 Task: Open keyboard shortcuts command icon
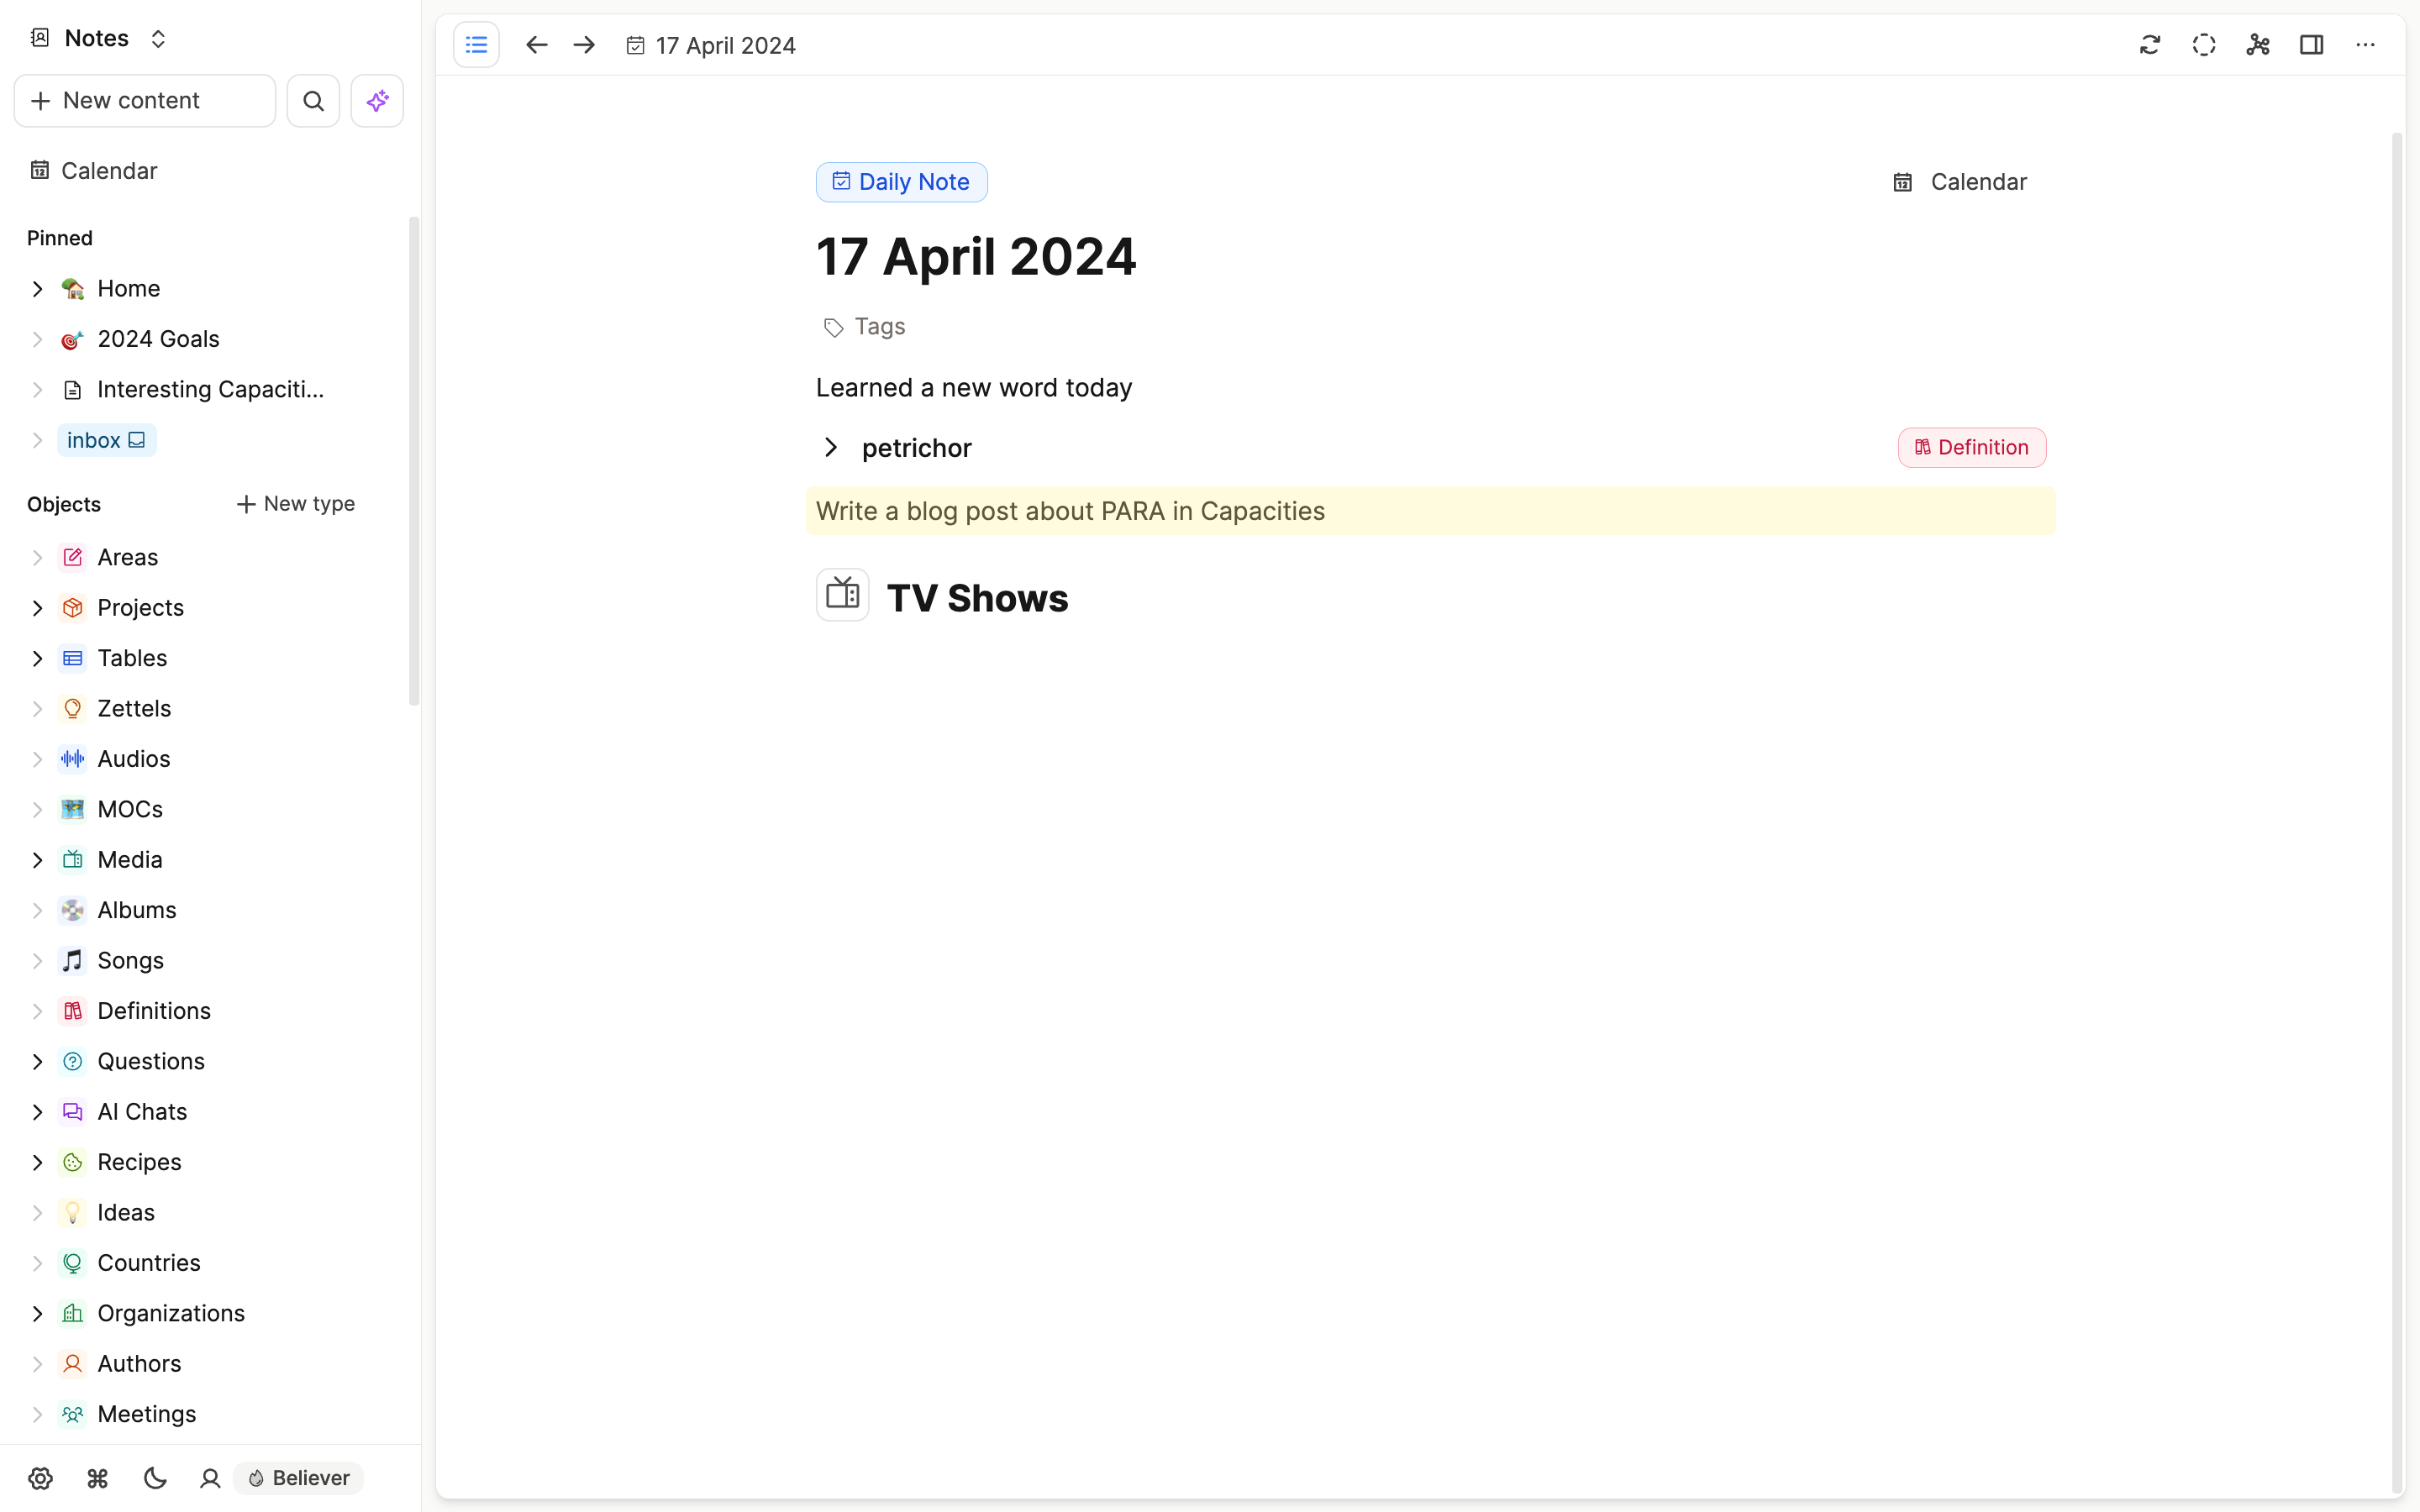97,1478
